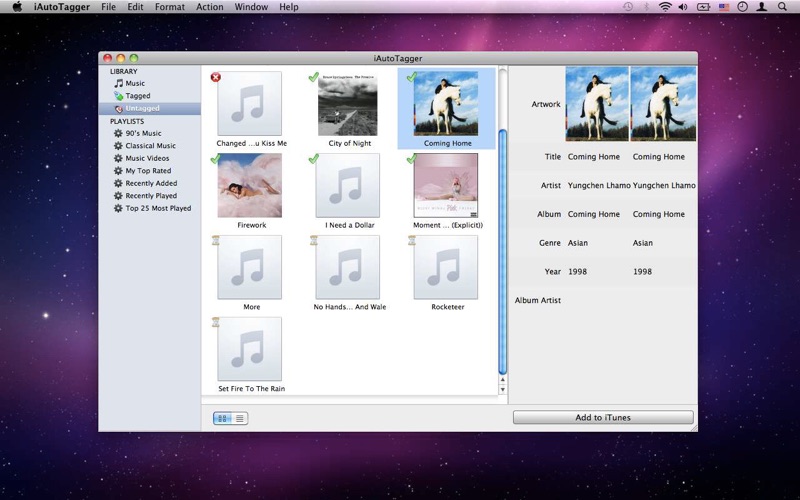This screenshot has width=800, height=500.
Task: Open the Classical Music playlist
Action: pos(150,146)
